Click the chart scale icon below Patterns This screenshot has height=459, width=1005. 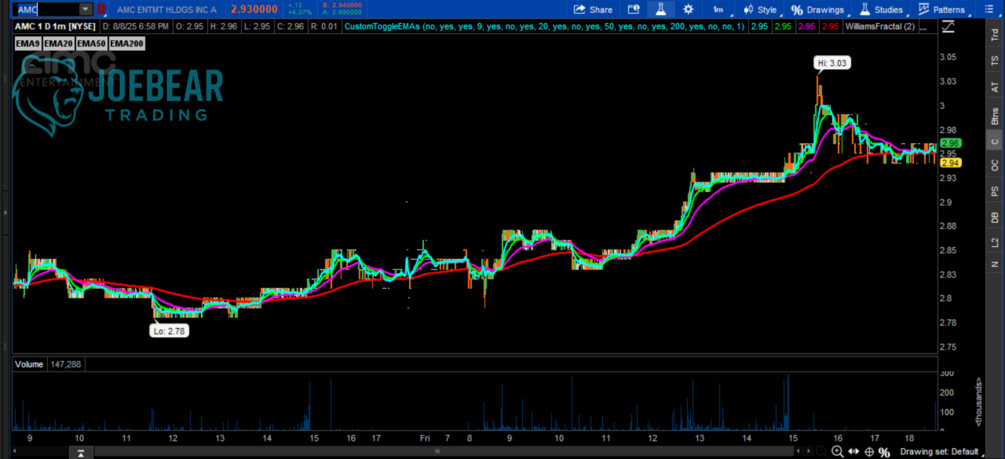point(949,26)
